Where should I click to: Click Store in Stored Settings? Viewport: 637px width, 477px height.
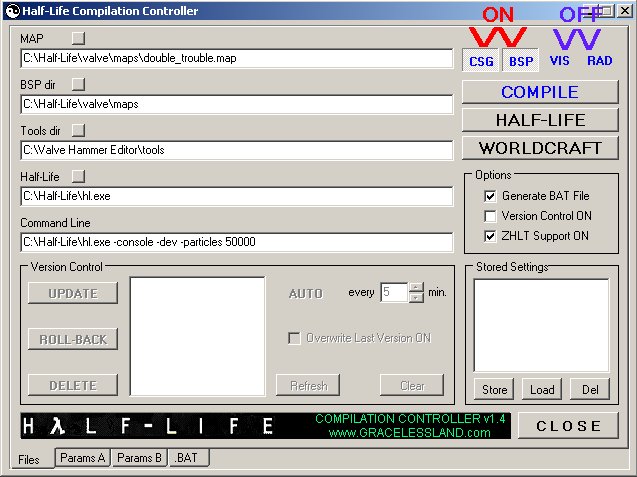(x=494, y=389)
